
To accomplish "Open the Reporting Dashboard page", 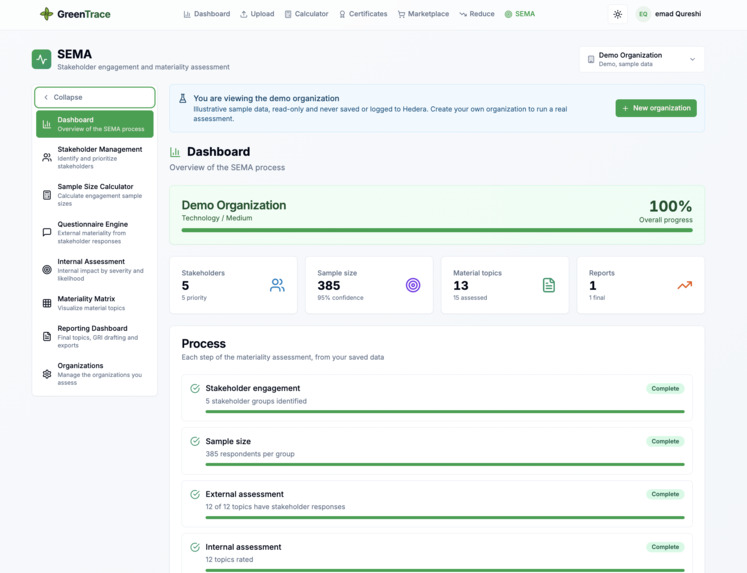I will (x=95, y=336).
